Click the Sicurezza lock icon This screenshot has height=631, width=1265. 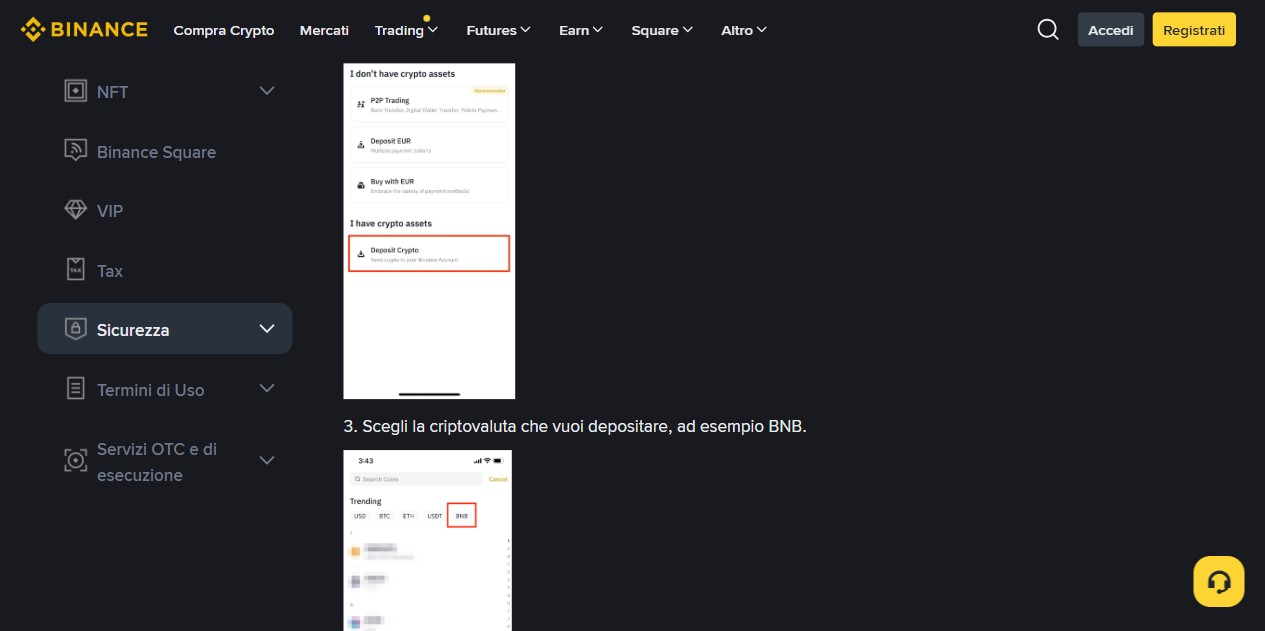[75, 328]
